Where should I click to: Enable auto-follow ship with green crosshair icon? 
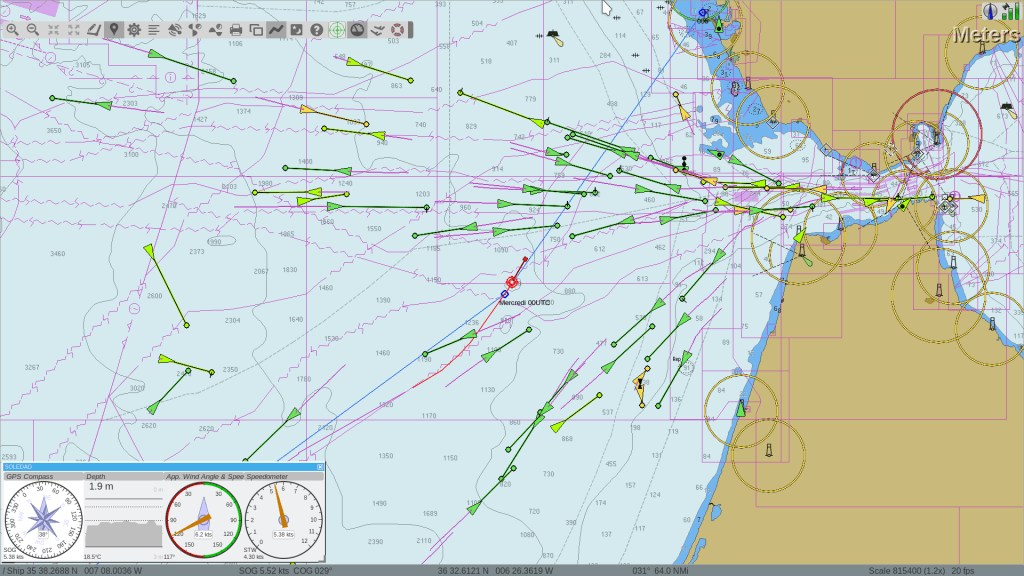(x=336, y=29)
